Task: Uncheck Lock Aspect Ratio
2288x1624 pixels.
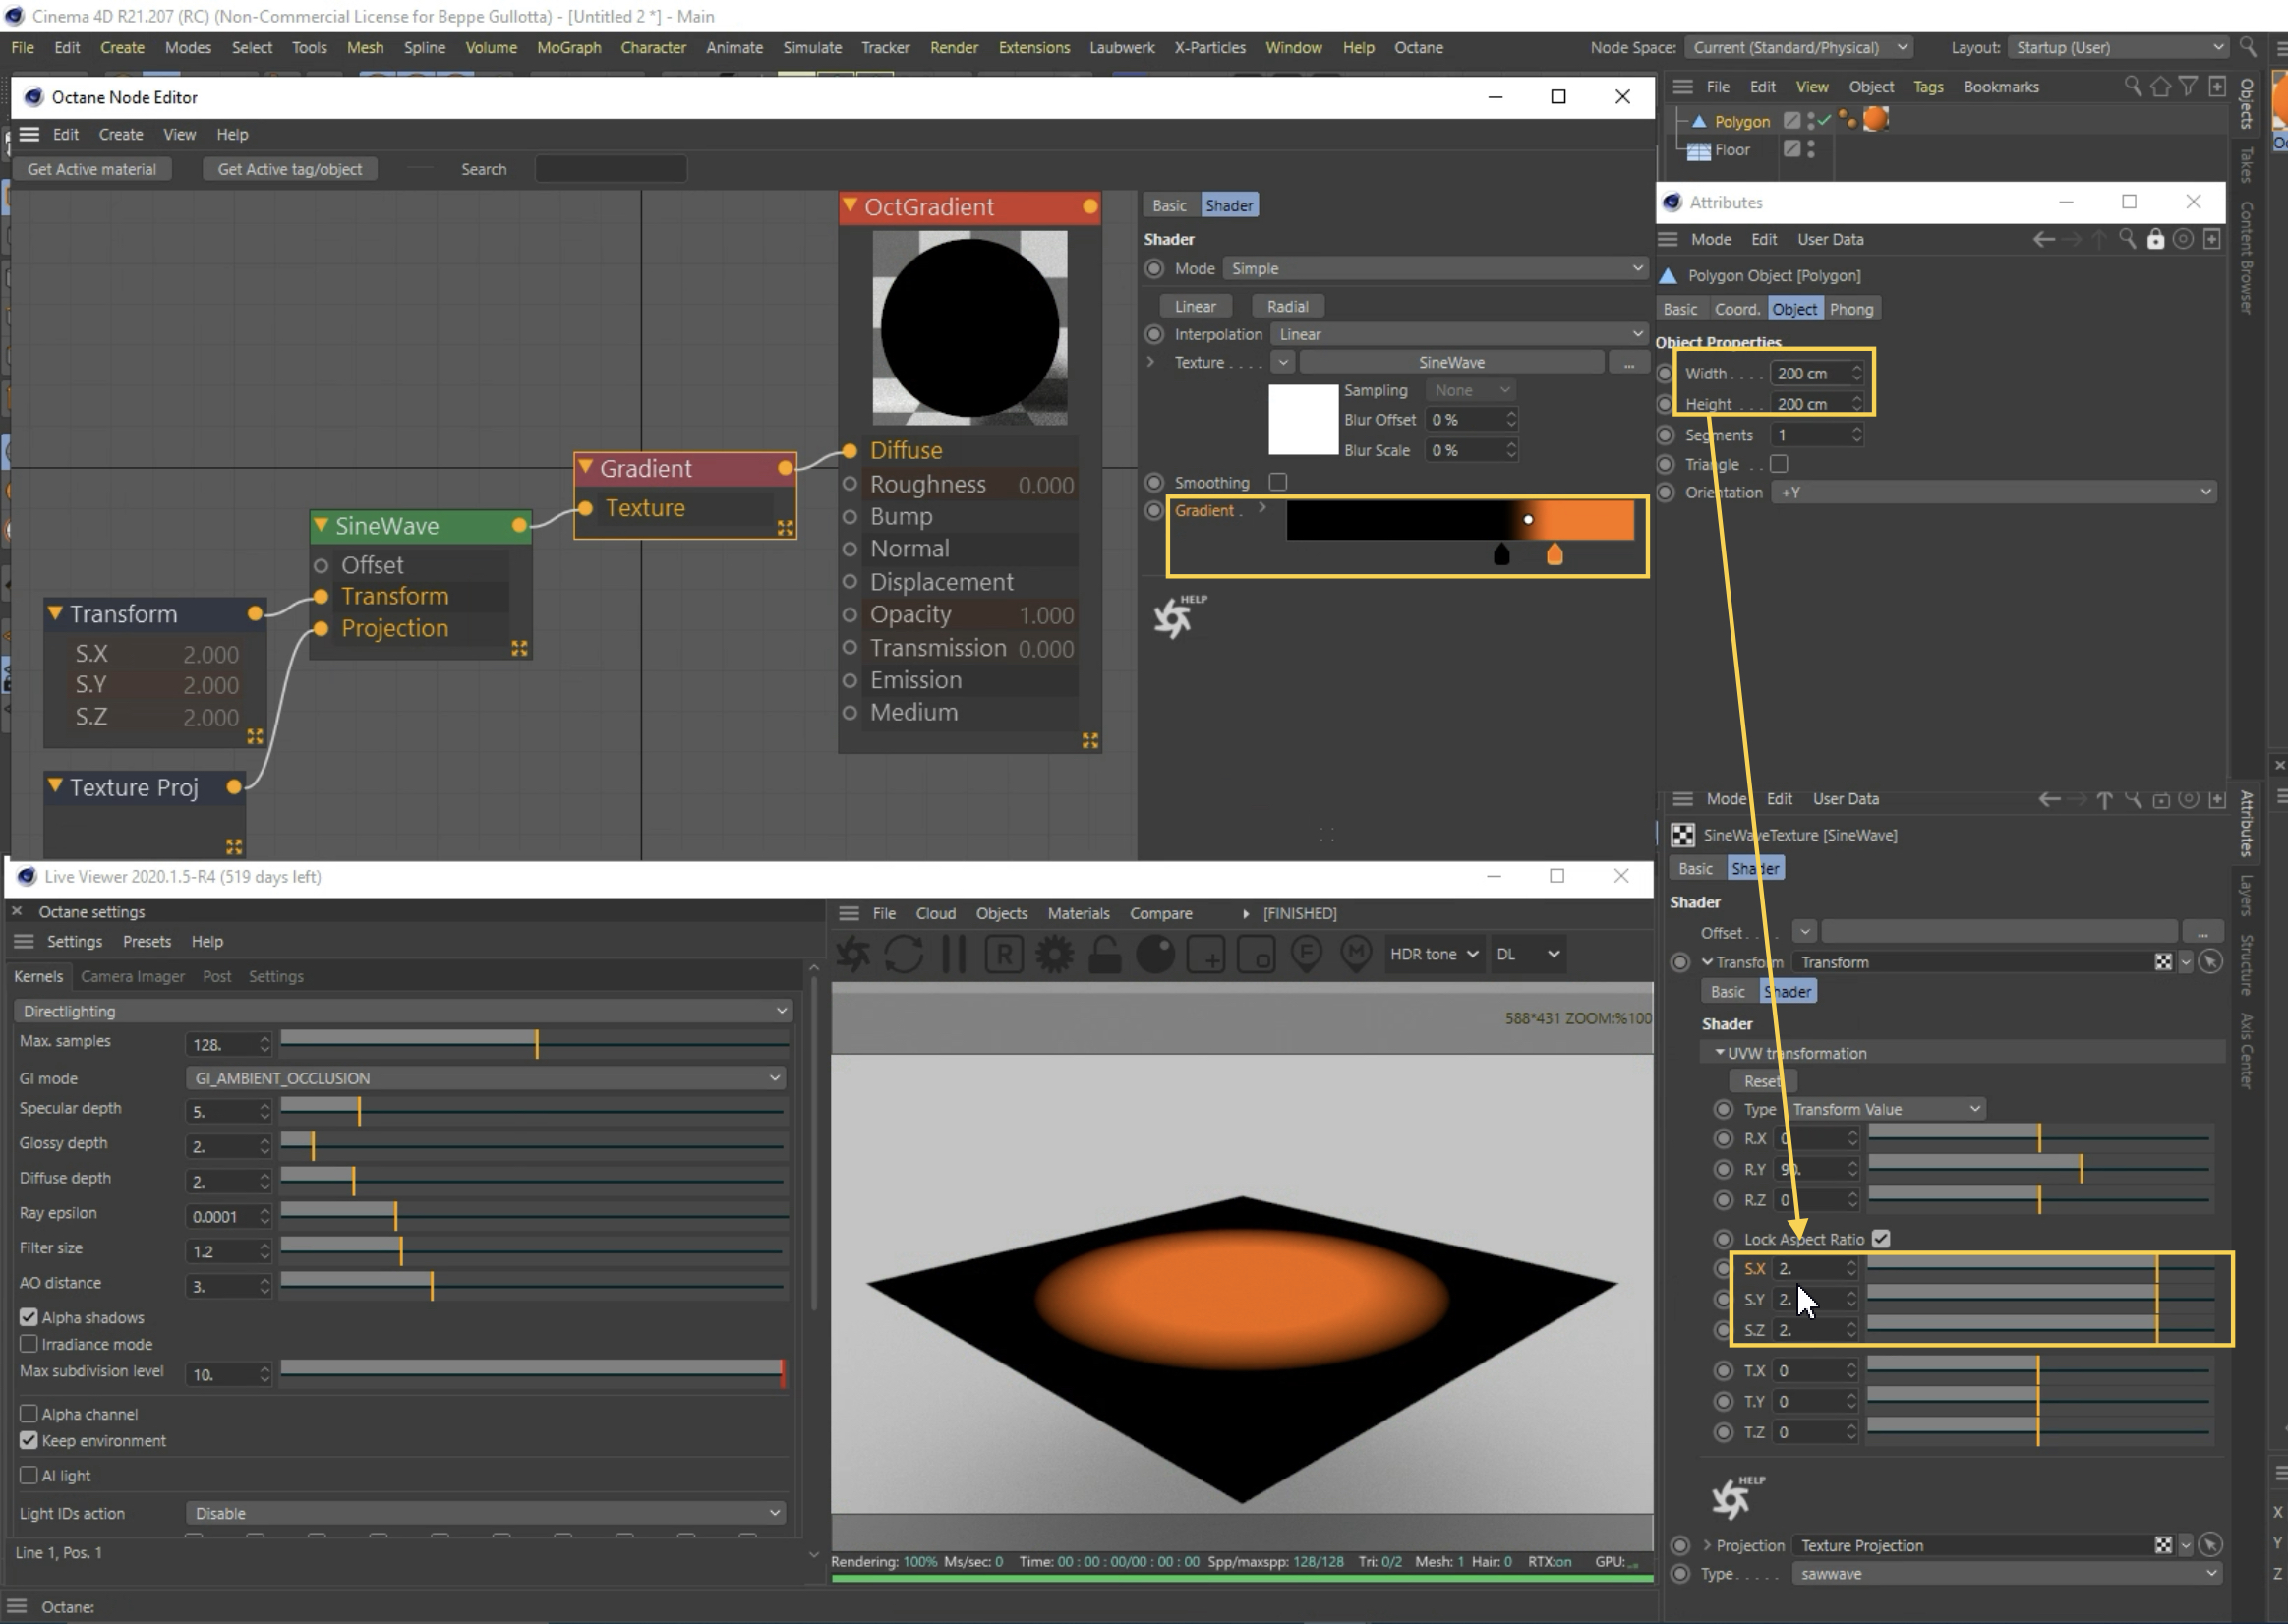Action: click(1880, 1238)
